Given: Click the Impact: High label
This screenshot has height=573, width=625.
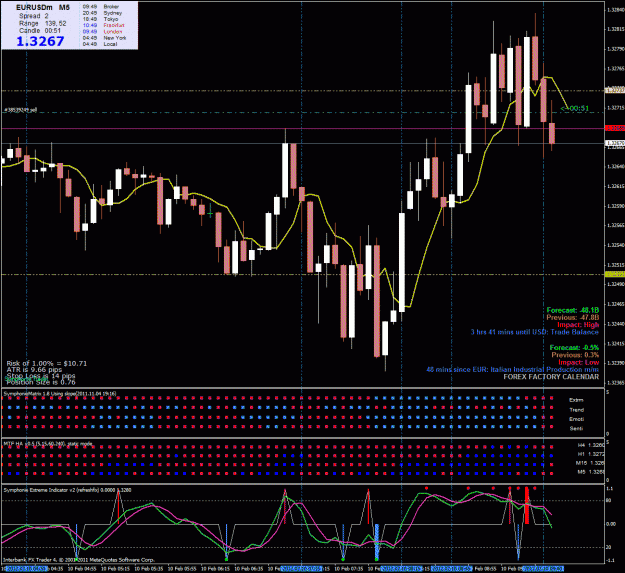Looking at the screenshot, I should [x=578, y=325].
